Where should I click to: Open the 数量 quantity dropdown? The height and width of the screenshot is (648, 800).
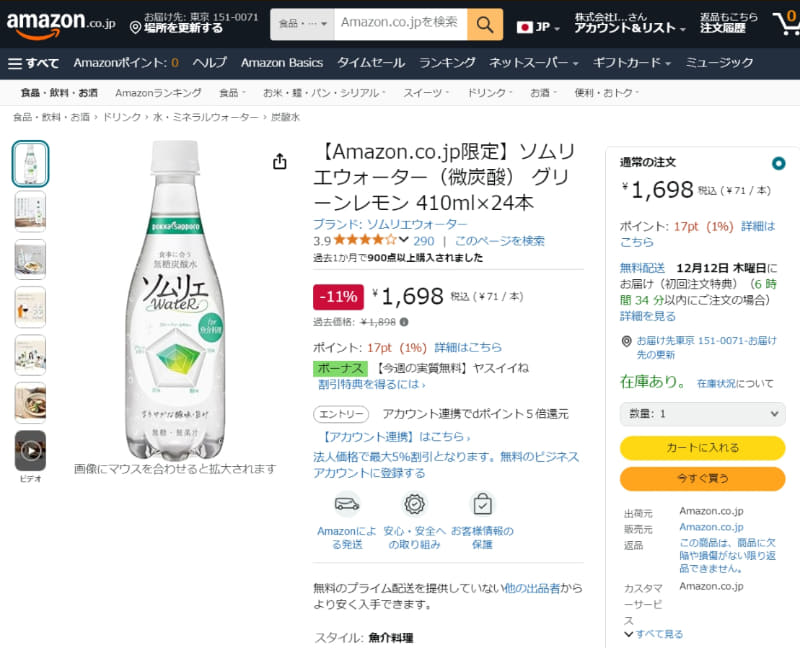tap(702, 413)
